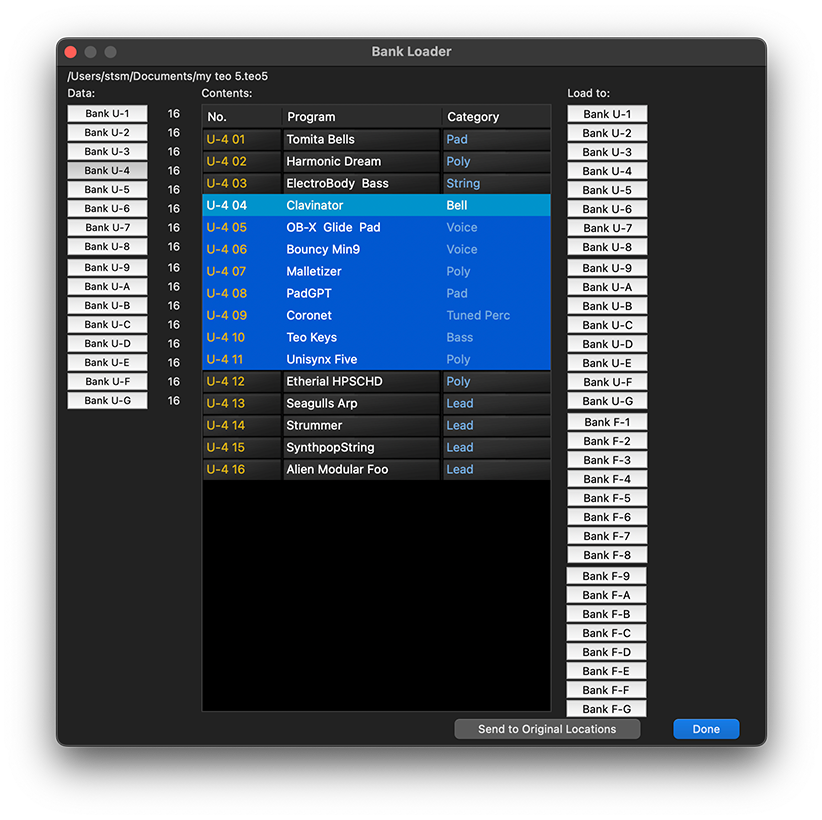Load to Bank F-8 destination

point(607,555)
